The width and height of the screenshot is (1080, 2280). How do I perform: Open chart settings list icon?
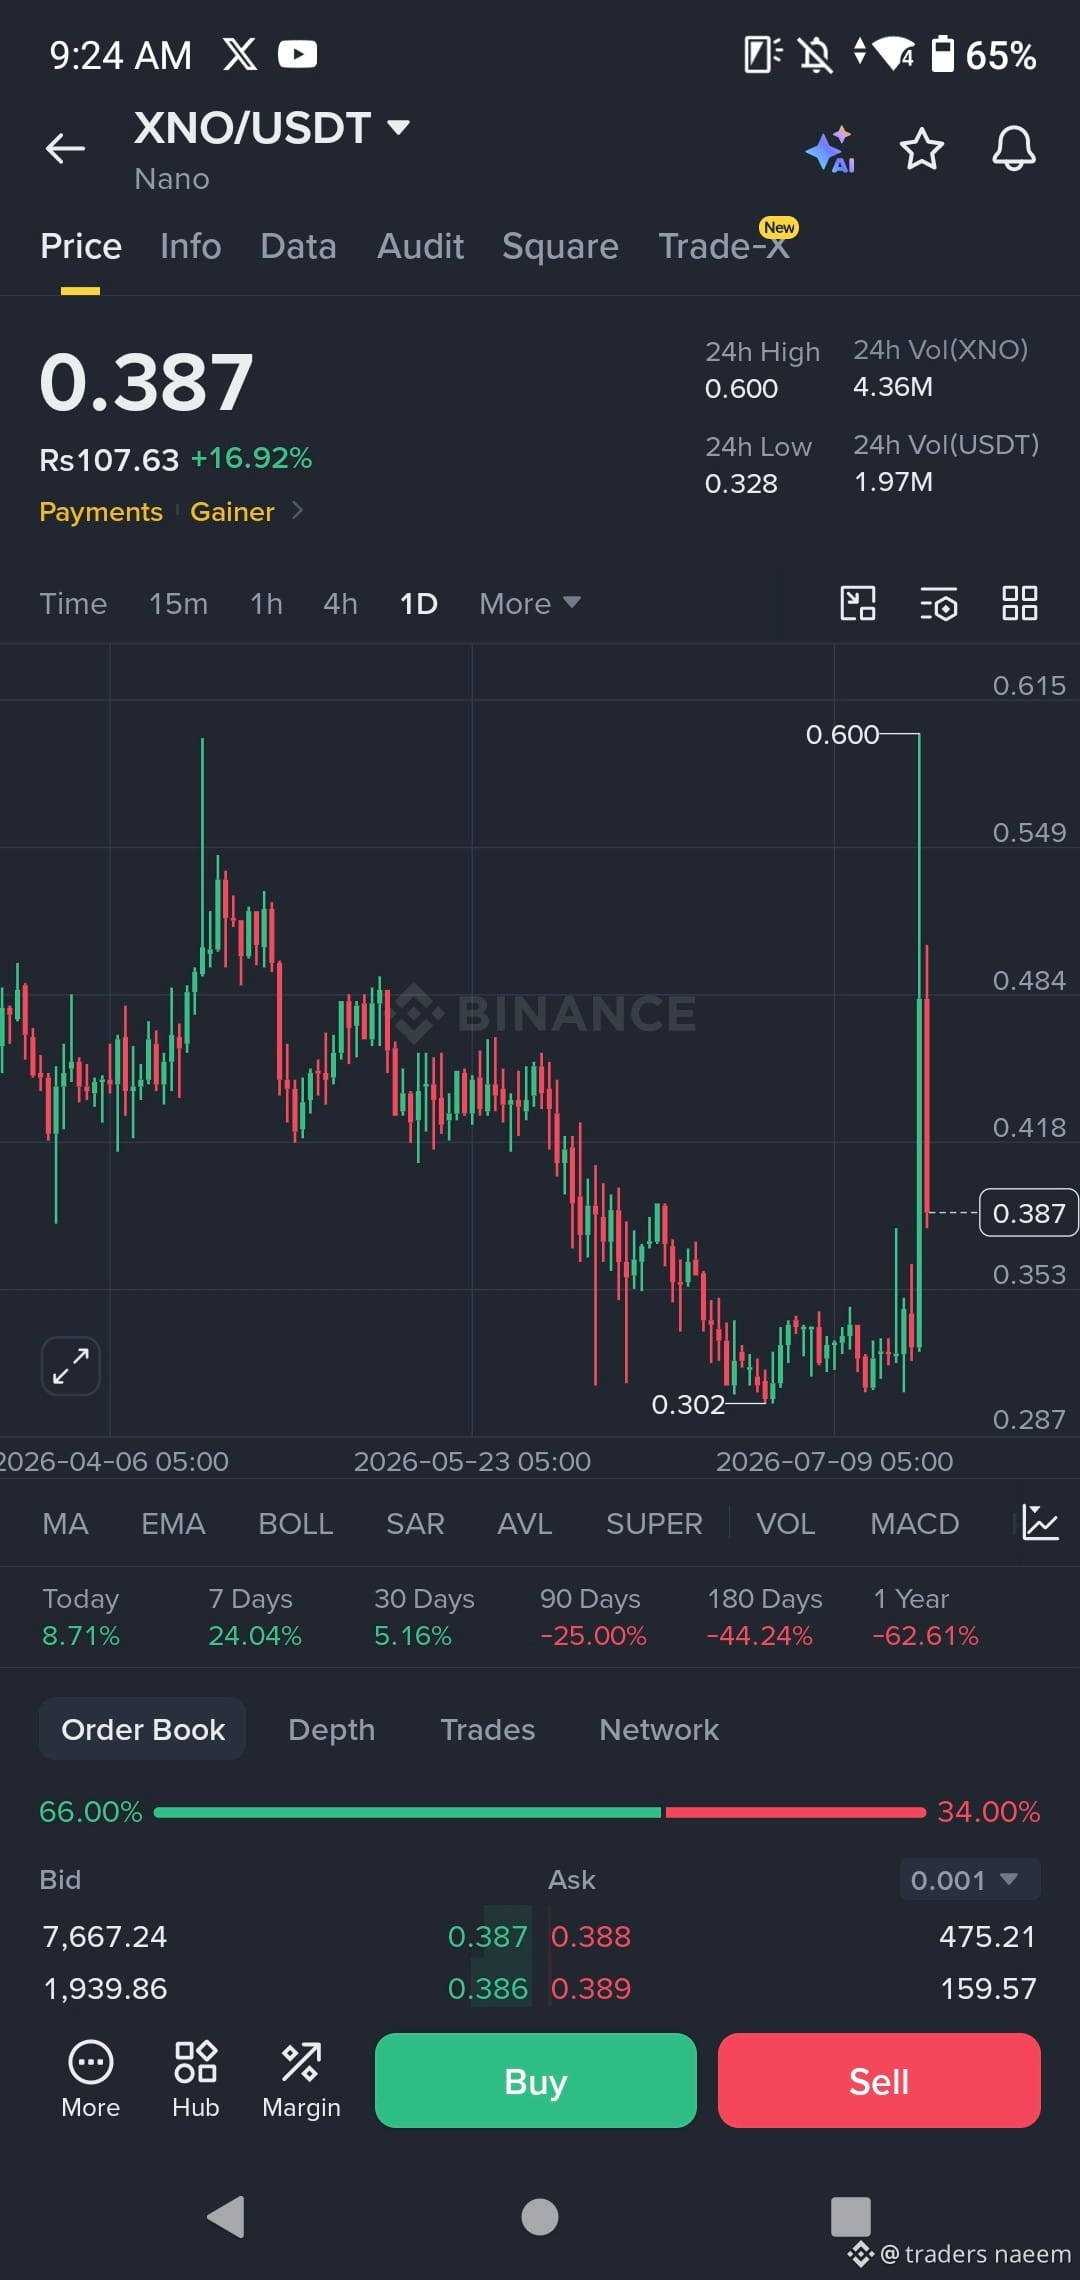(x=938, y=603)
